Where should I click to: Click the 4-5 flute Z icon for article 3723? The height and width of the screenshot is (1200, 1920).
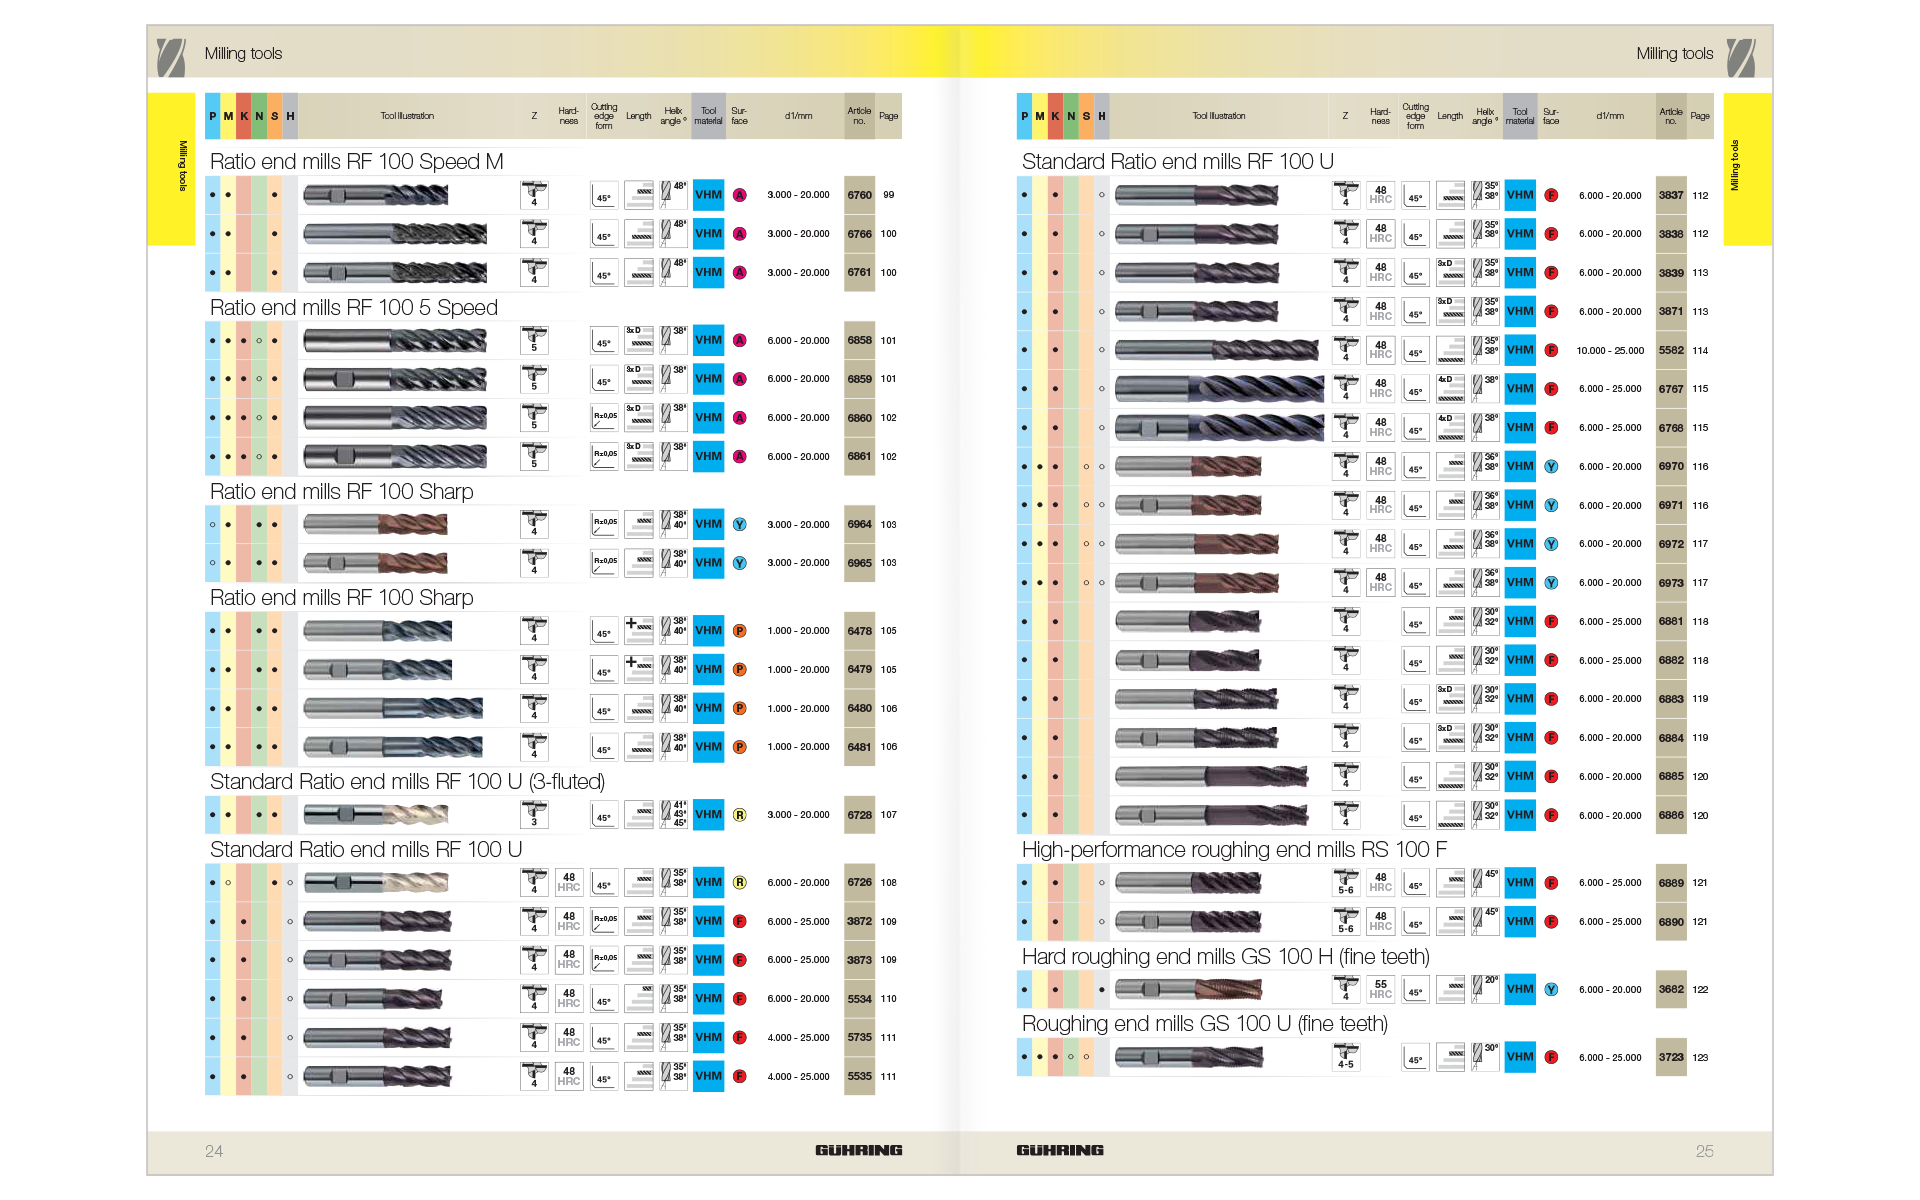(x=1346, y=1057)
